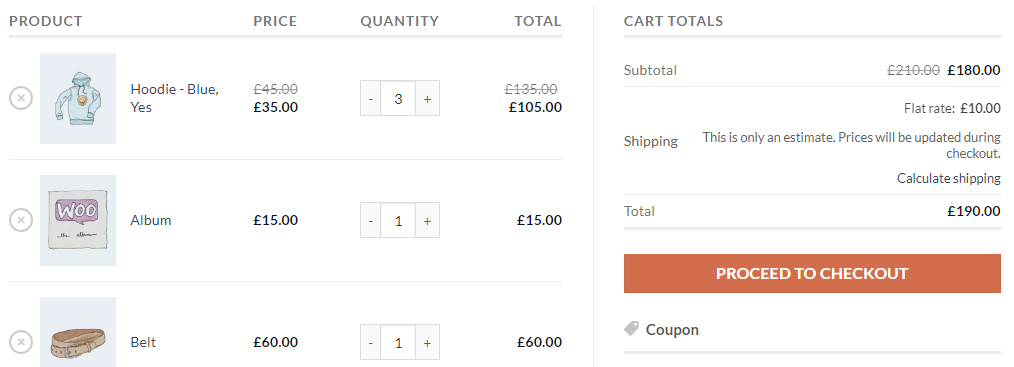Screen dimensions: 1014x367
Task: View the Belt product image
Action: [78, 332]
